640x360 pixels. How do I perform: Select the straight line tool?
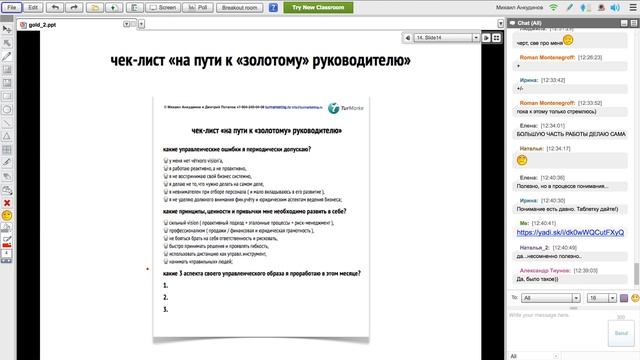tap(7, 123)
